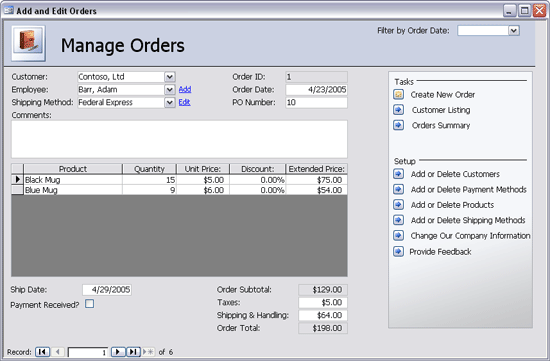550x361 pixels.
Task: Open Add or Delete Payment Methods text link
Action: pos(469,189)
